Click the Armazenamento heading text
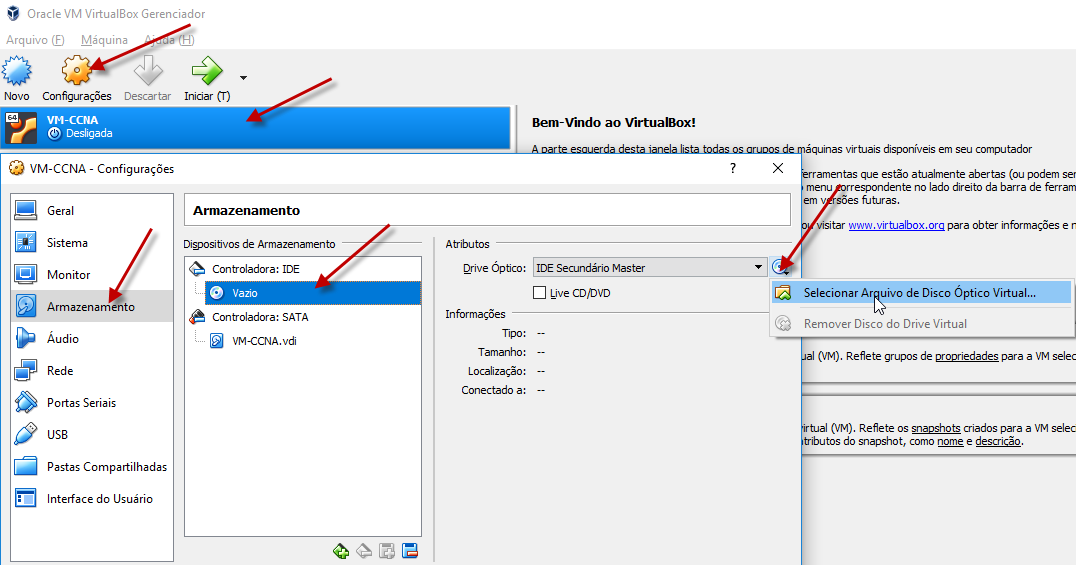 pyautogui.click(x=246, y=211)
